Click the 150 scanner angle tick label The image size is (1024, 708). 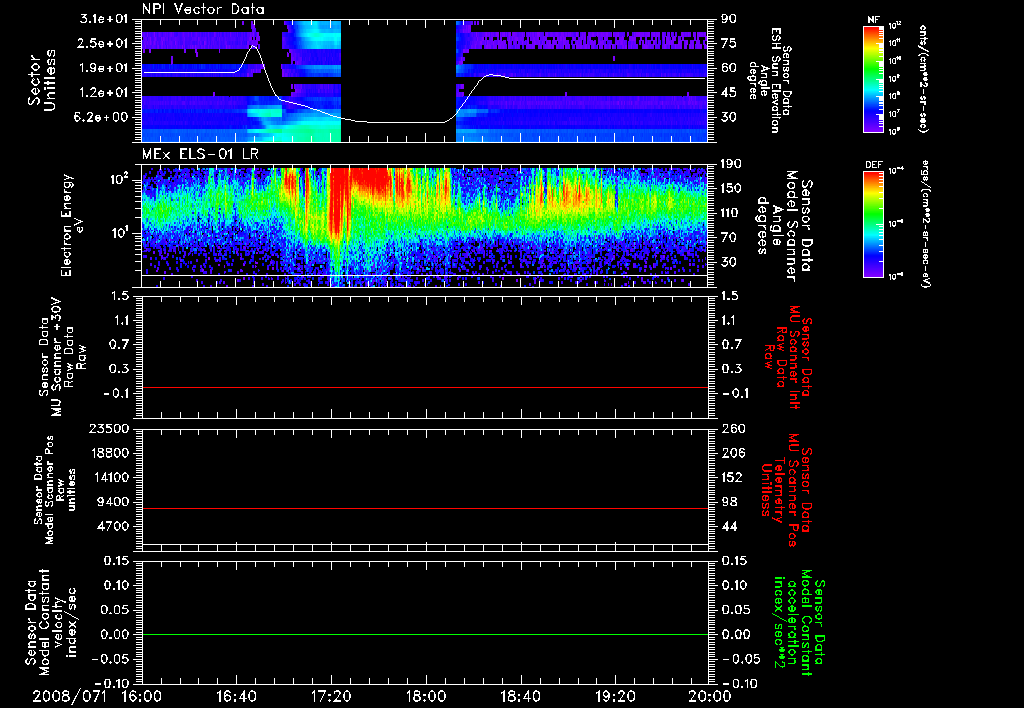pyautogui.click(x=731, y=188)
